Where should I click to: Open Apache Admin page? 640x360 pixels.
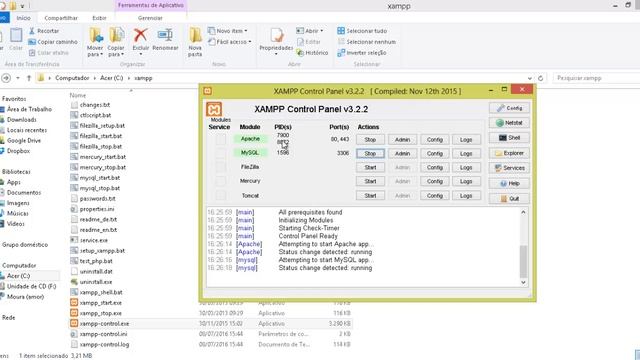(402, 140)
